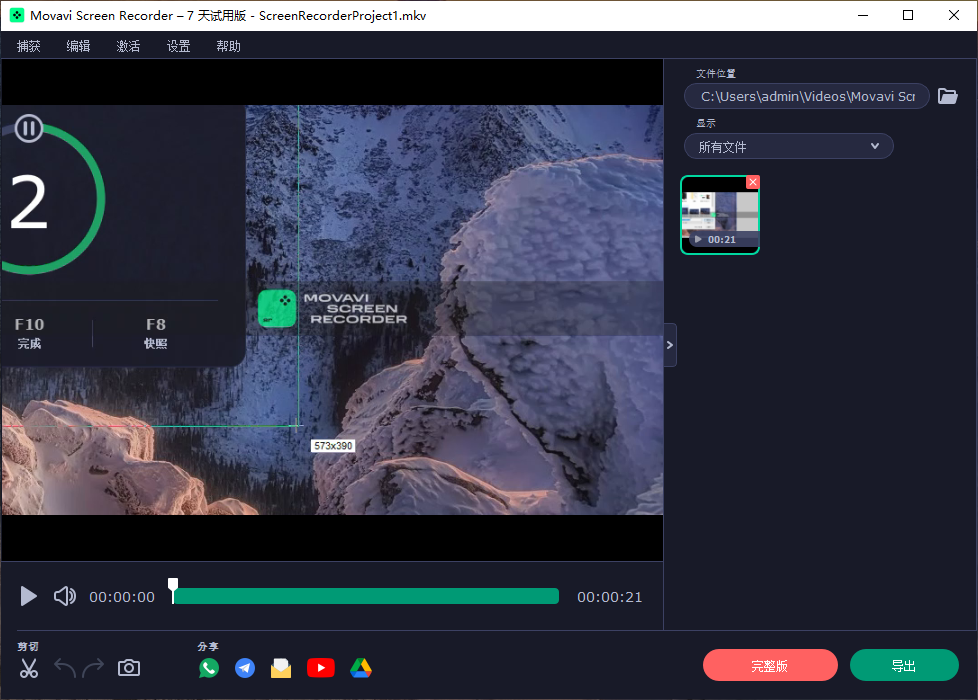Click the 完整版 full version button
The image size is (978, 700).
[x=770, y=666]
